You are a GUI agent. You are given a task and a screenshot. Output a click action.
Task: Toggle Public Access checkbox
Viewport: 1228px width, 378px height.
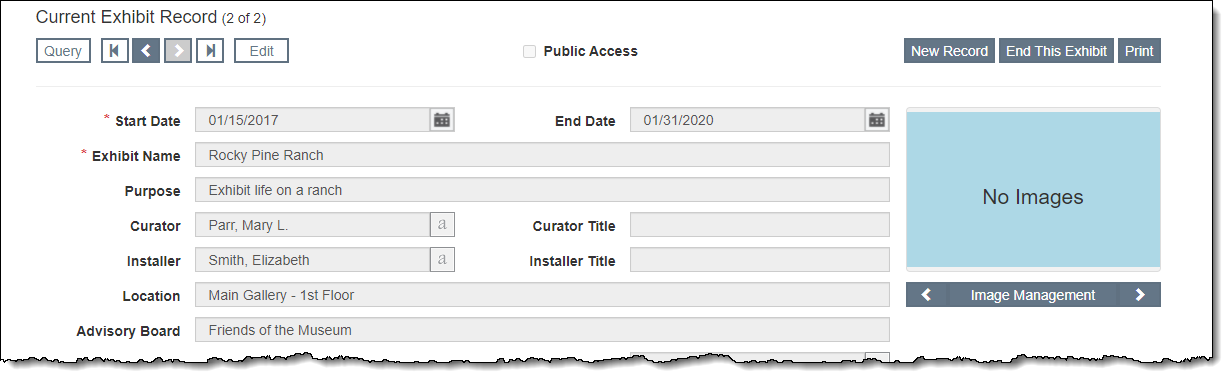[x=530, y=52]
